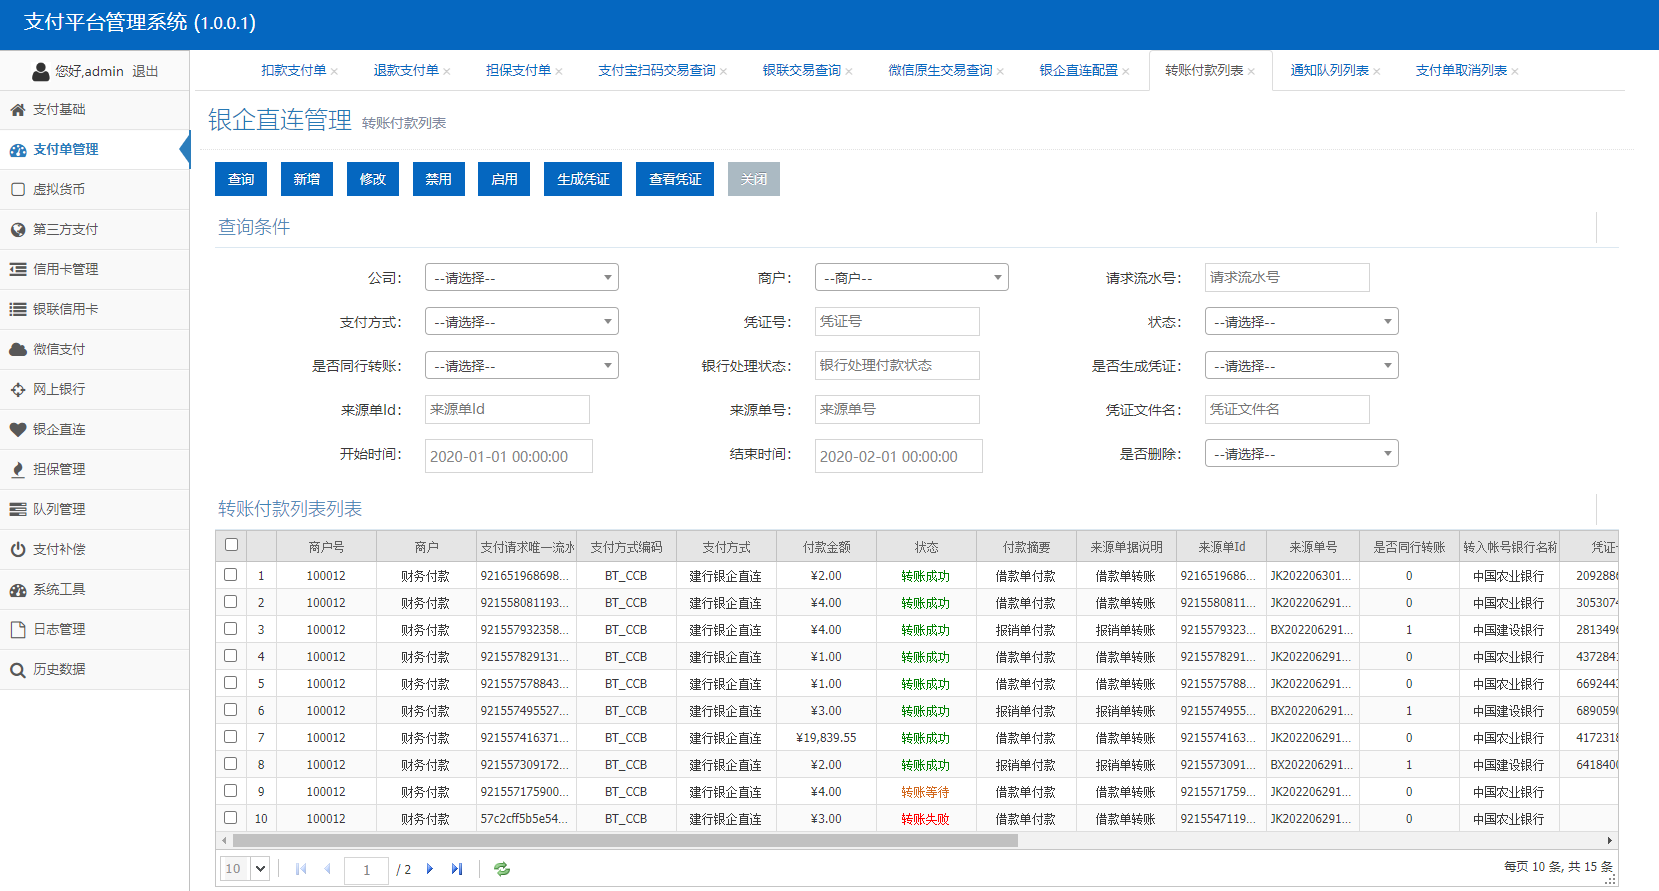Screen dimensions: 1659x891
Task: Check the checkbox for row 2
Action: point(231,602)
